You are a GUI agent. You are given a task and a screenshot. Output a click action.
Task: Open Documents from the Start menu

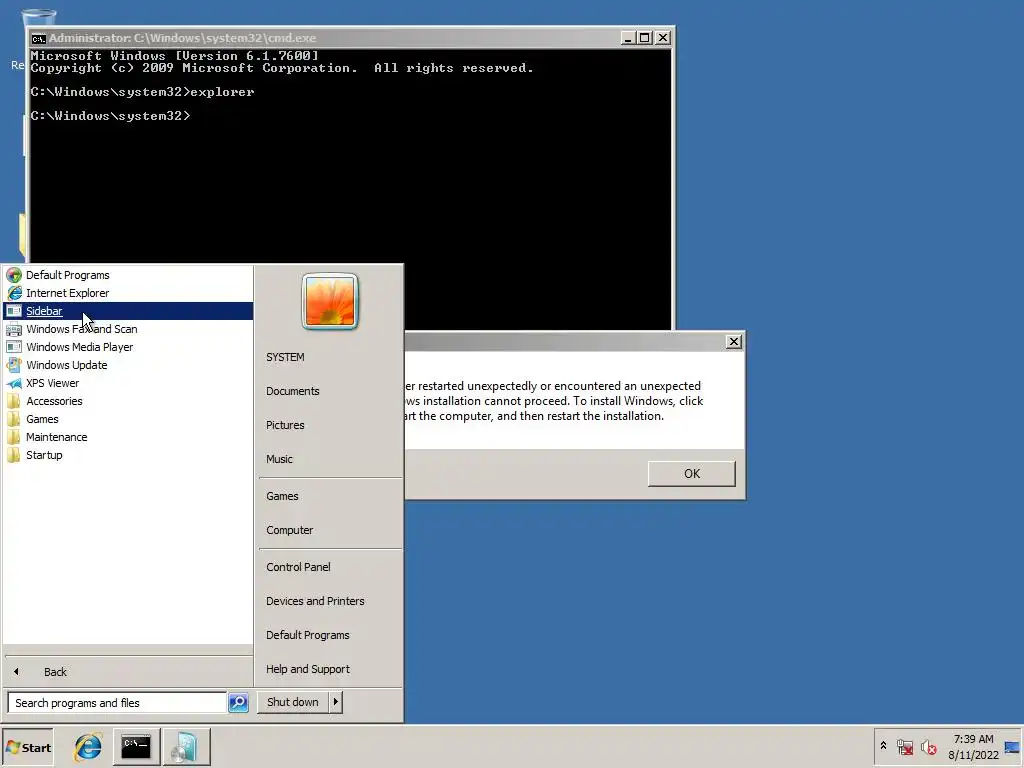click(x=330, y=391)
